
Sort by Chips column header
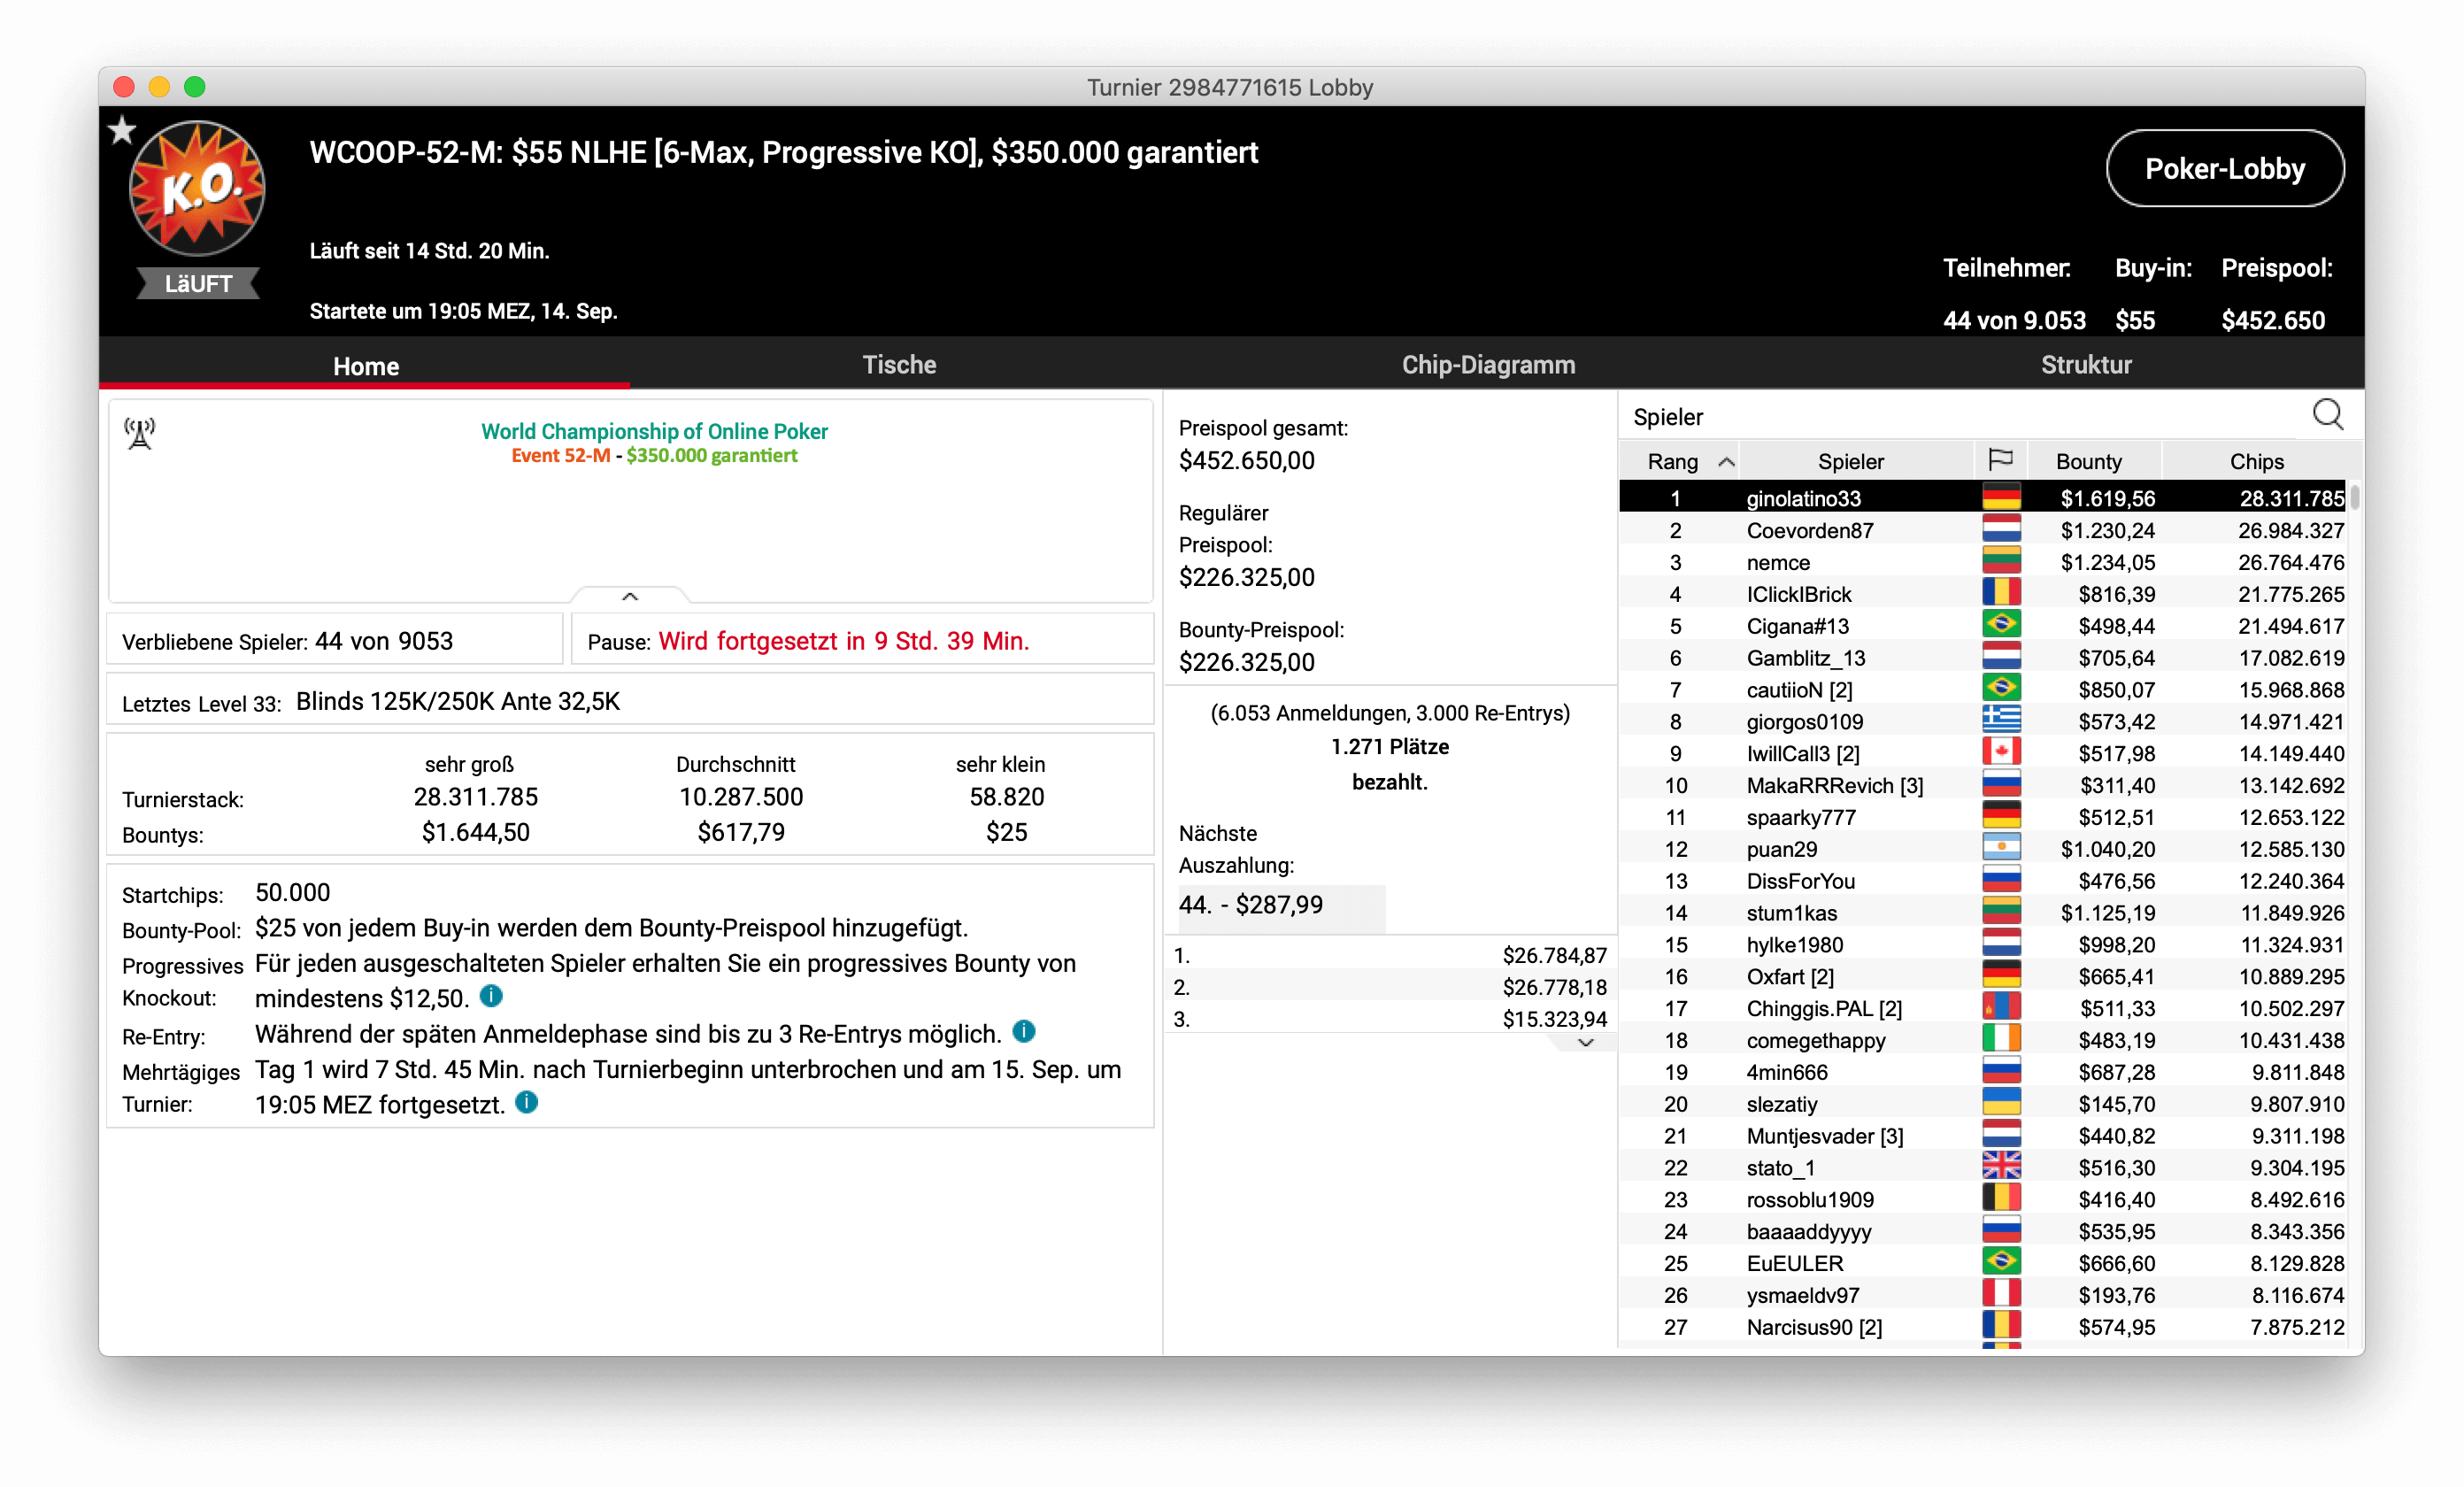click(x=2256, y=461)
